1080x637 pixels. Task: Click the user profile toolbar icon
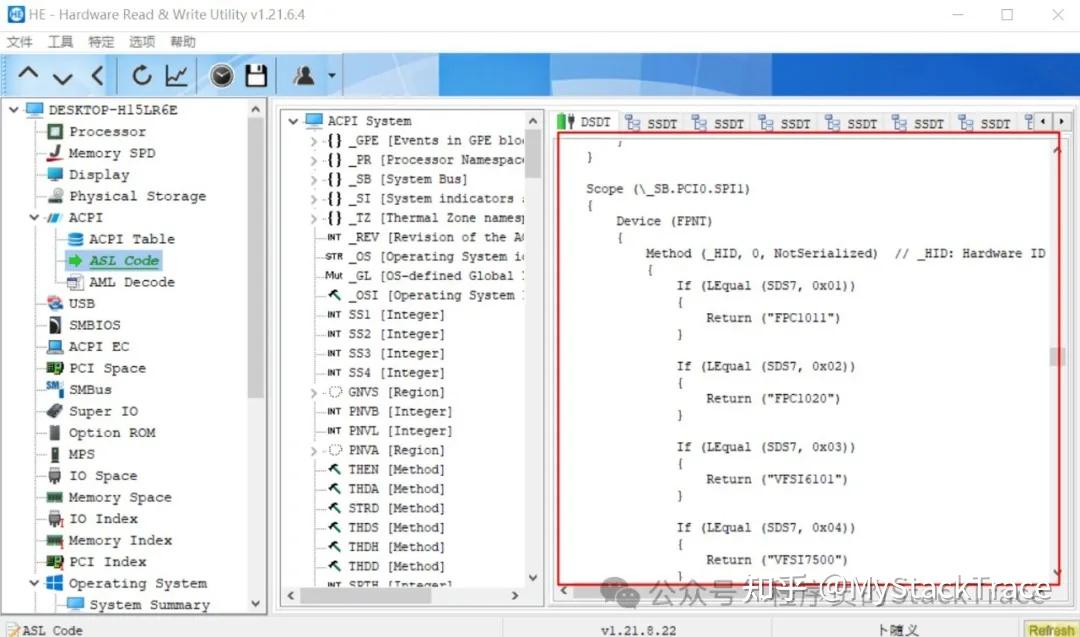304,75
